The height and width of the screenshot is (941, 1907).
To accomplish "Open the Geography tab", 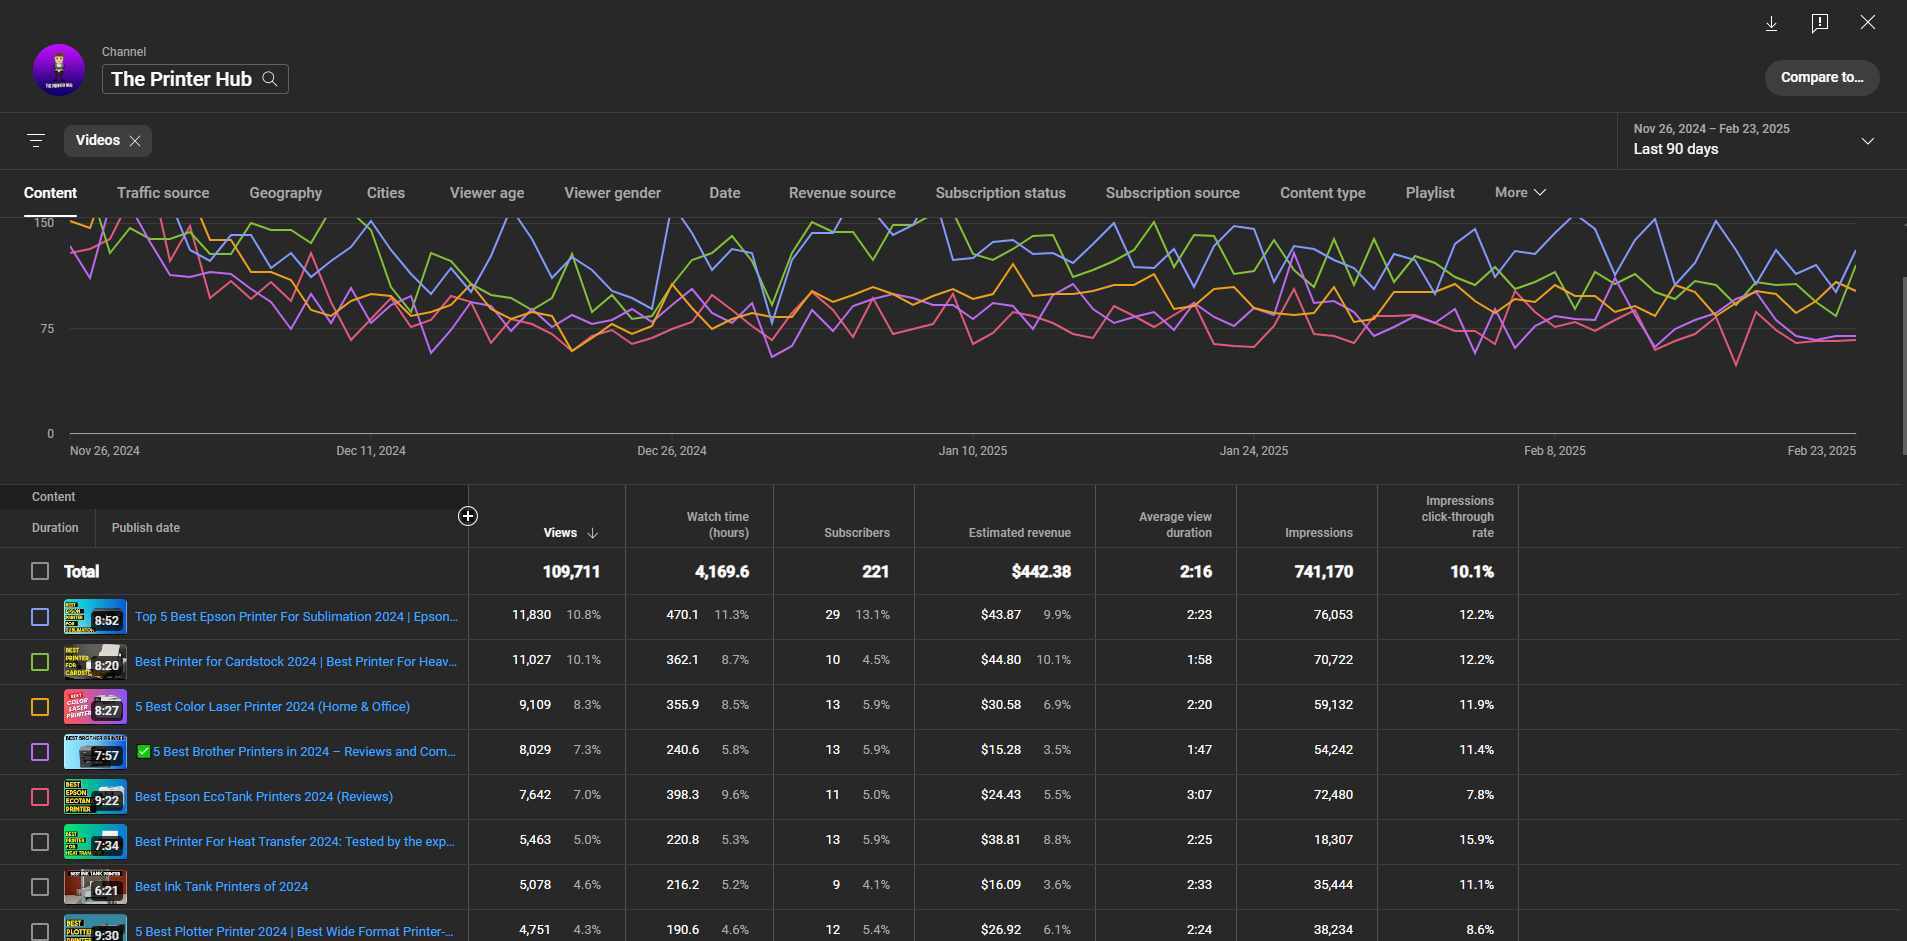I will [285, 193].
